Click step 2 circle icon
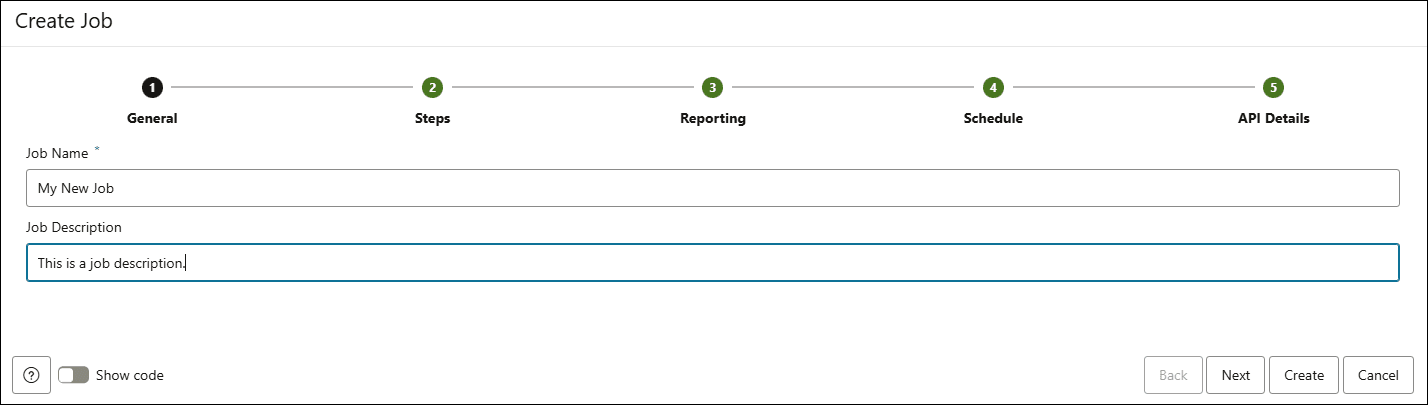1428x405 pixels. click(x=432, y=88)
